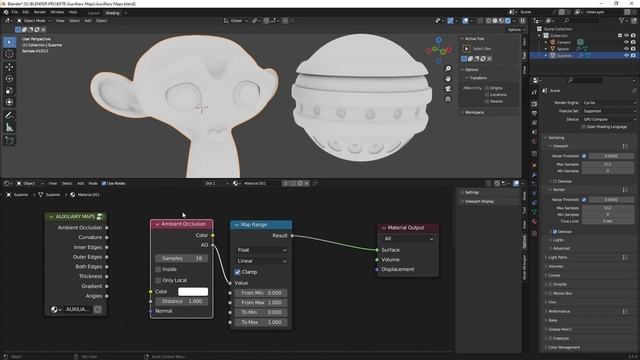The height and width of the screenshot is (360, 640).
Task: Click the Ambient Occlusion white Color swatch
Action: coord(193,292)
